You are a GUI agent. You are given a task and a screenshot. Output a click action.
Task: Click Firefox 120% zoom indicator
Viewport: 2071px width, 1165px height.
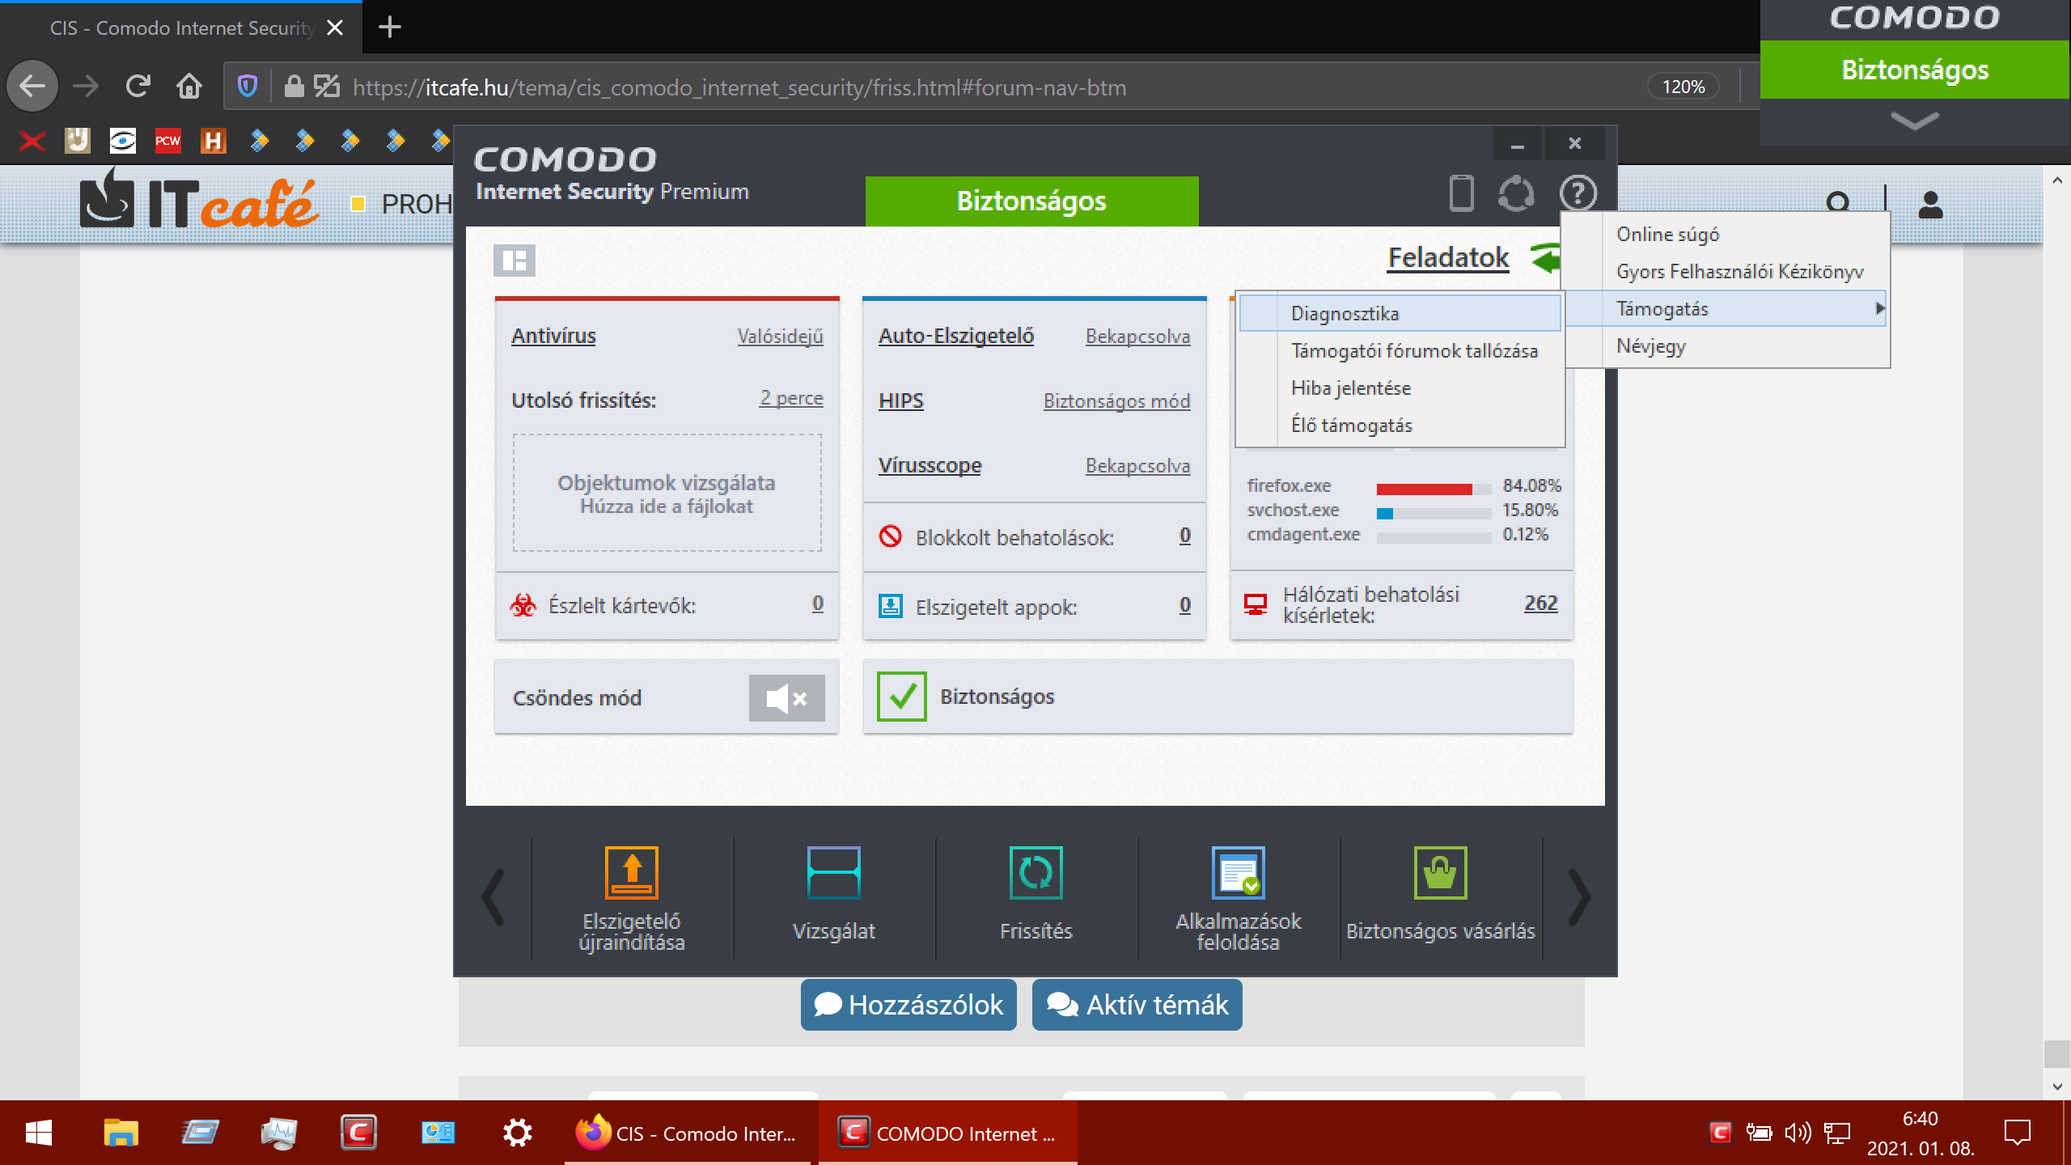(1683, 87)
